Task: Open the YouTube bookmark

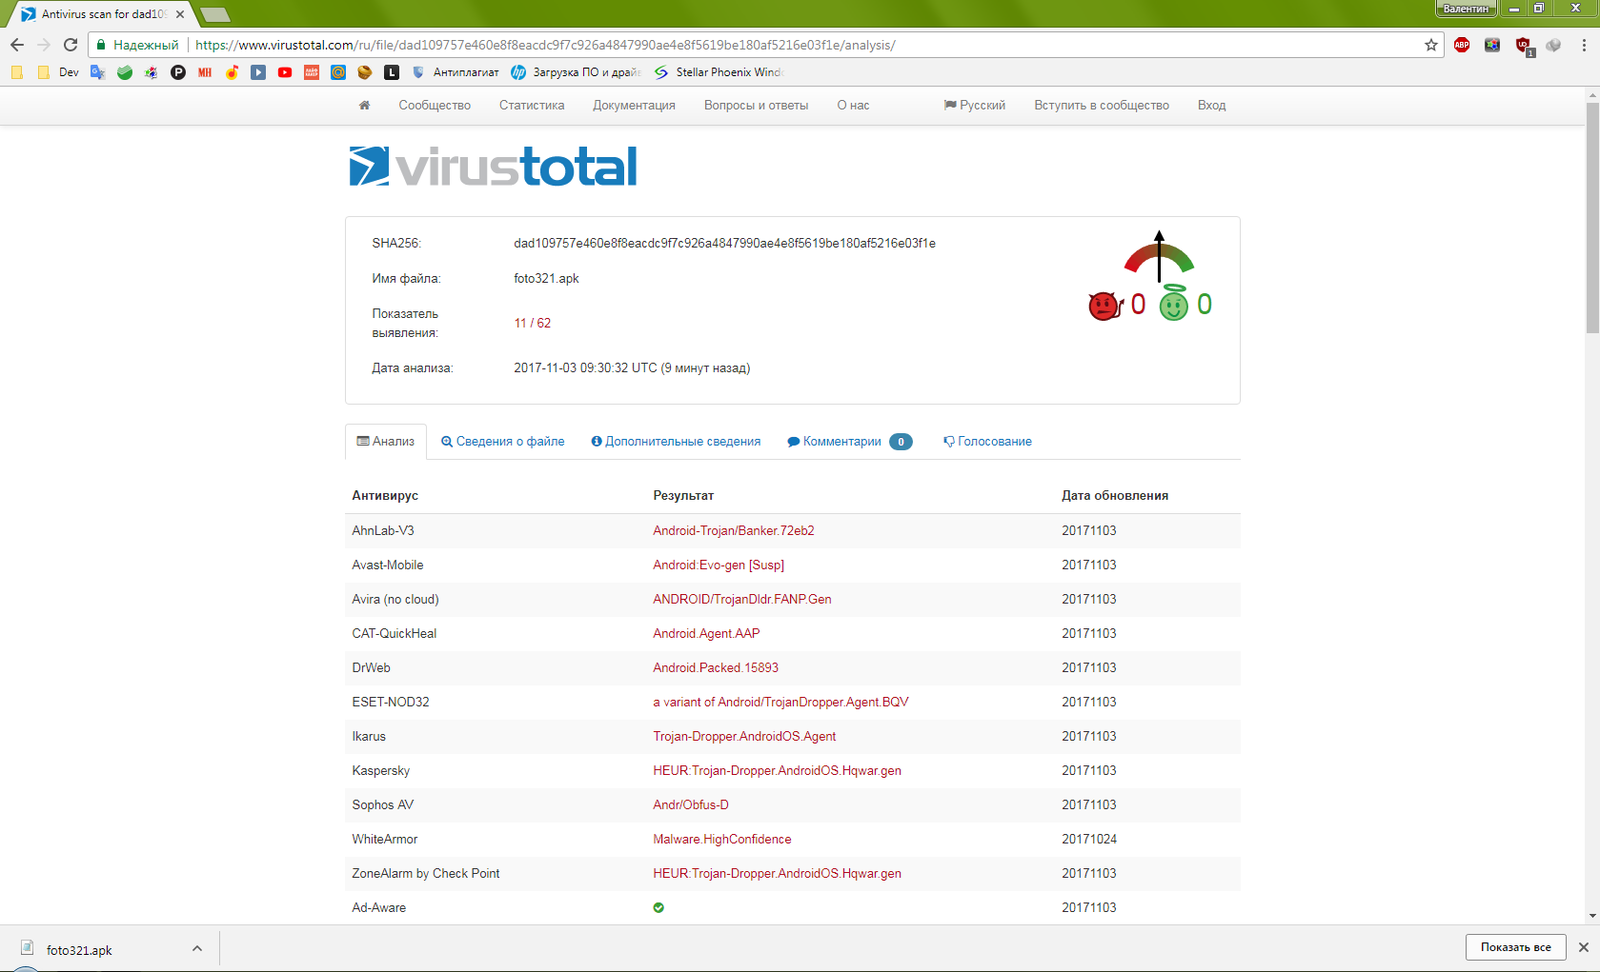Action: point(285,72)
